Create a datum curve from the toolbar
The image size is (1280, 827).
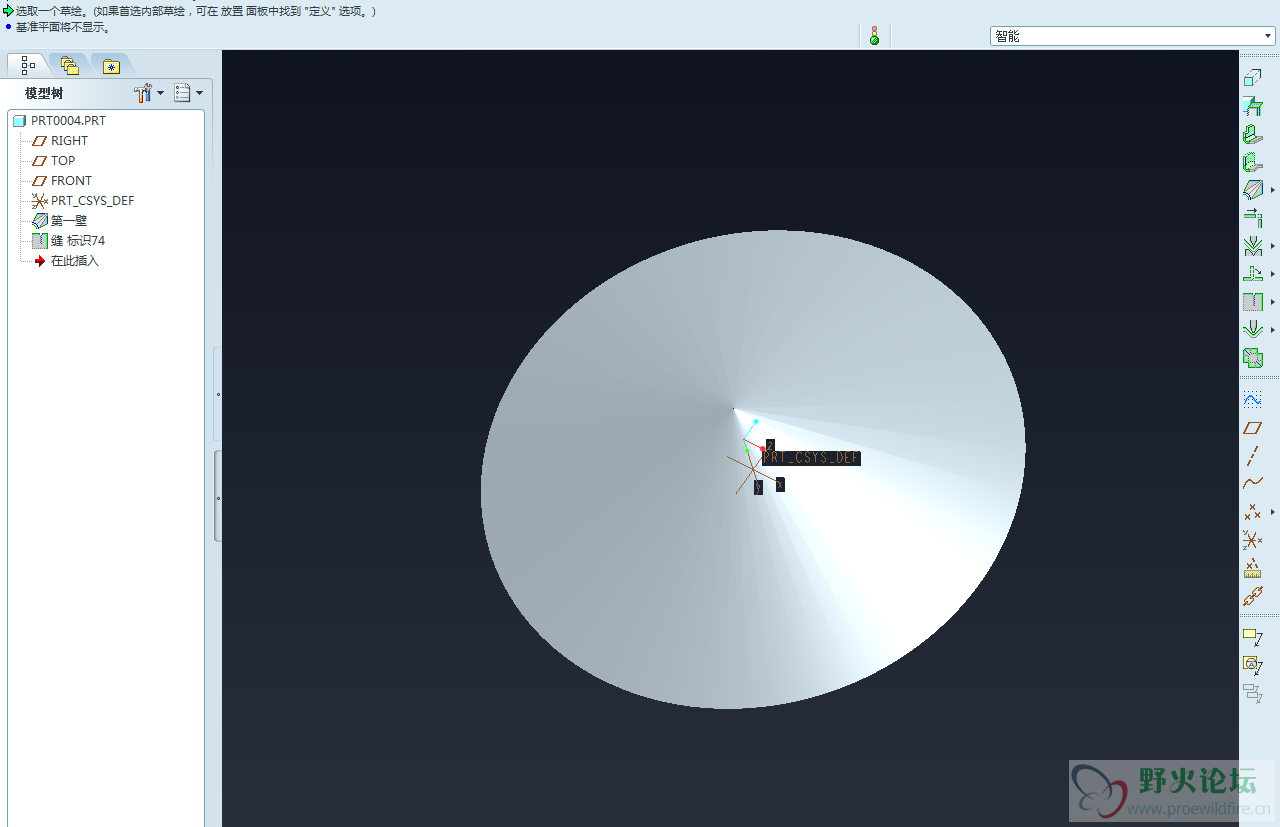(x=1252, y=484)
